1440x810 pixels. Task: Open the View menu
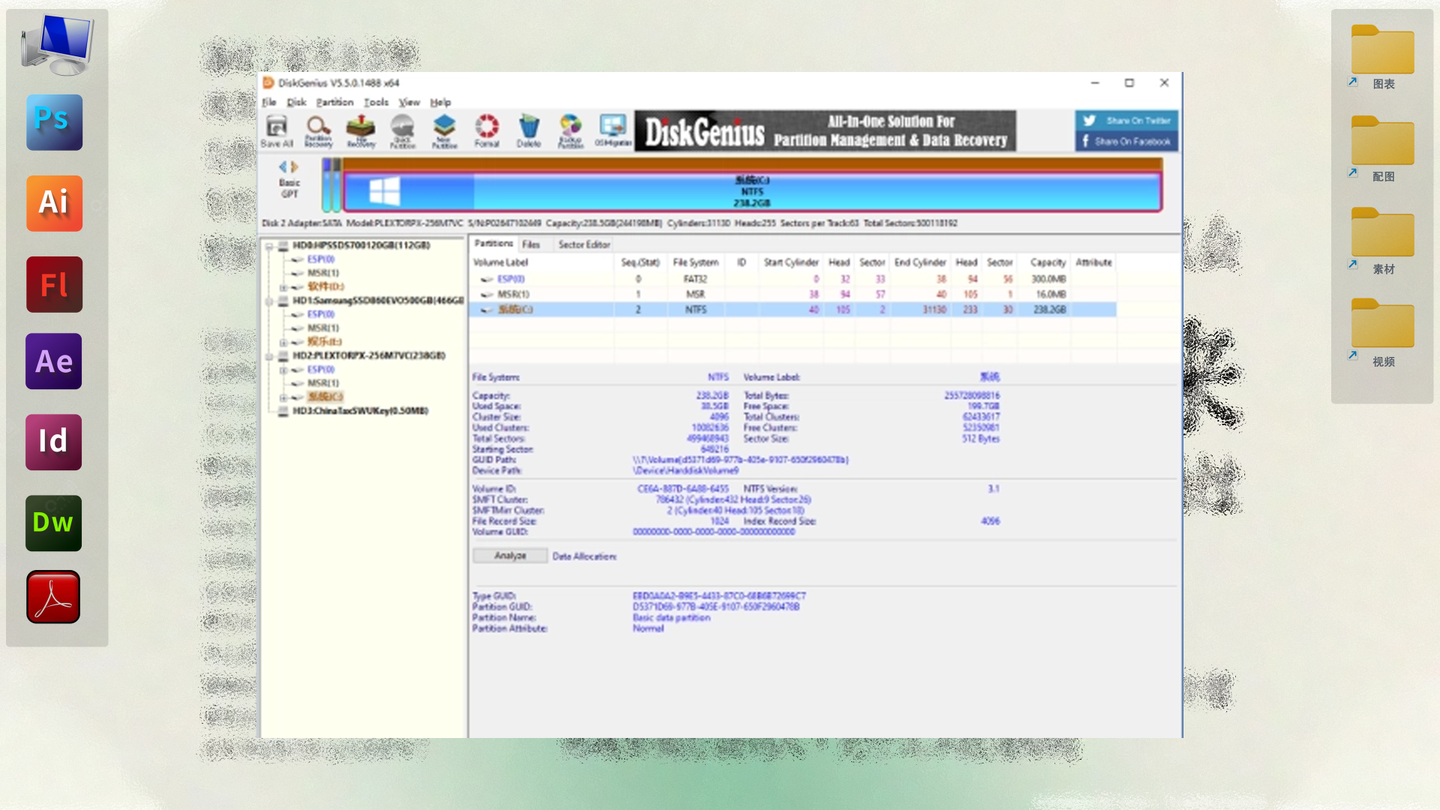tap(410, 102)
